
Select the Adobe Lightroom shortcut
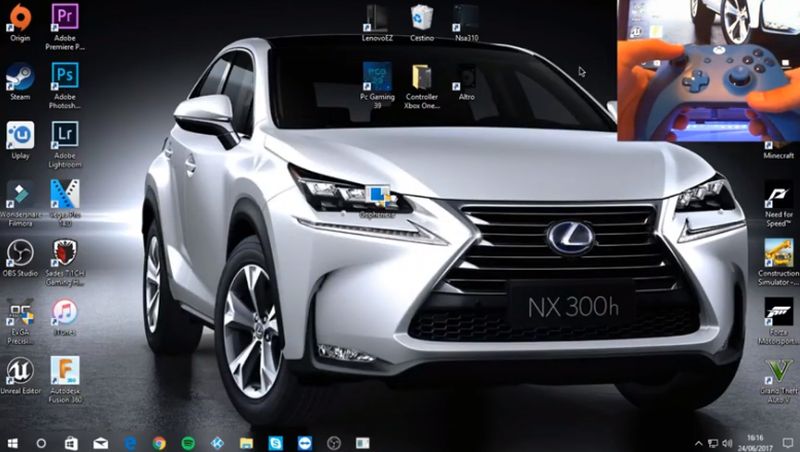tap(65, 144)
